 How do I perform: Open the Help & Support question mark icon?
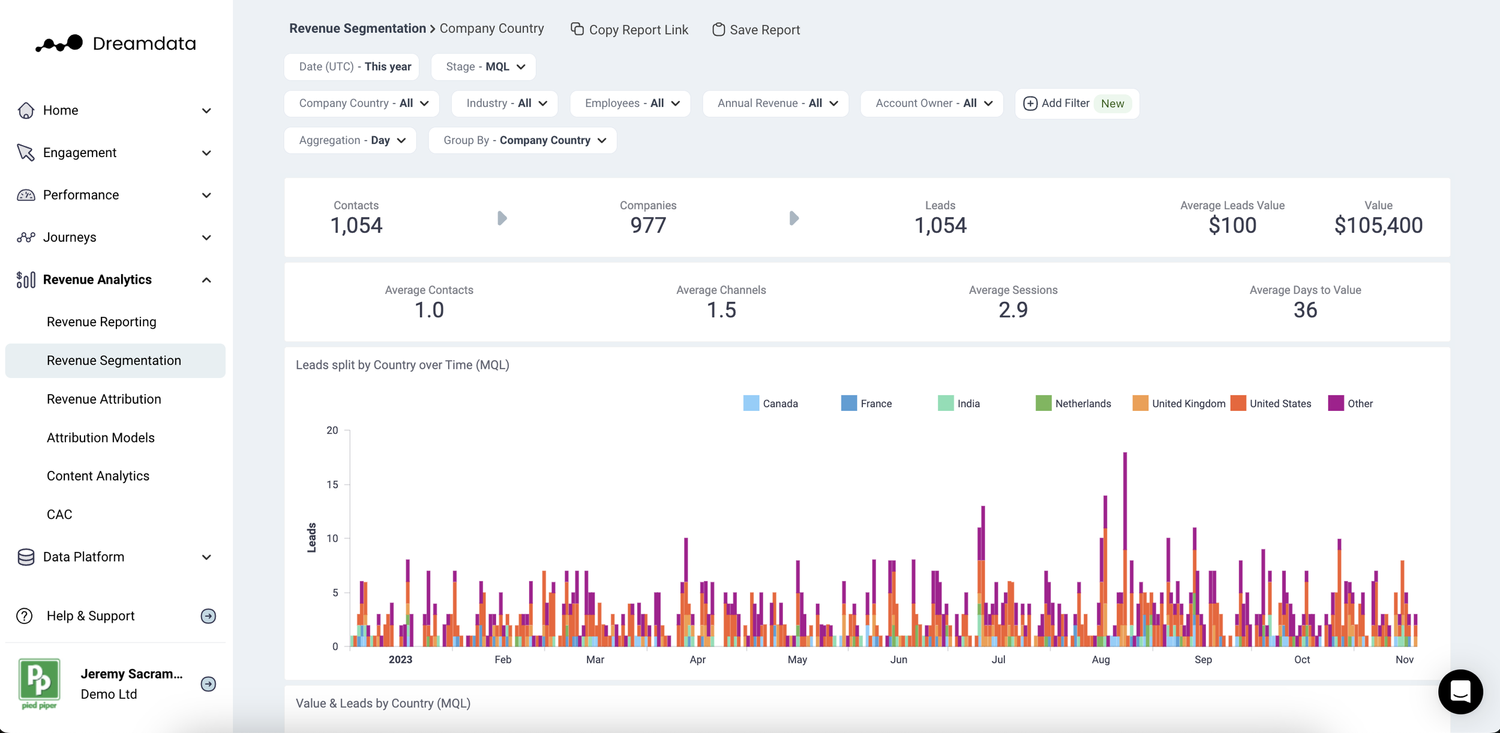click(25, 615)
